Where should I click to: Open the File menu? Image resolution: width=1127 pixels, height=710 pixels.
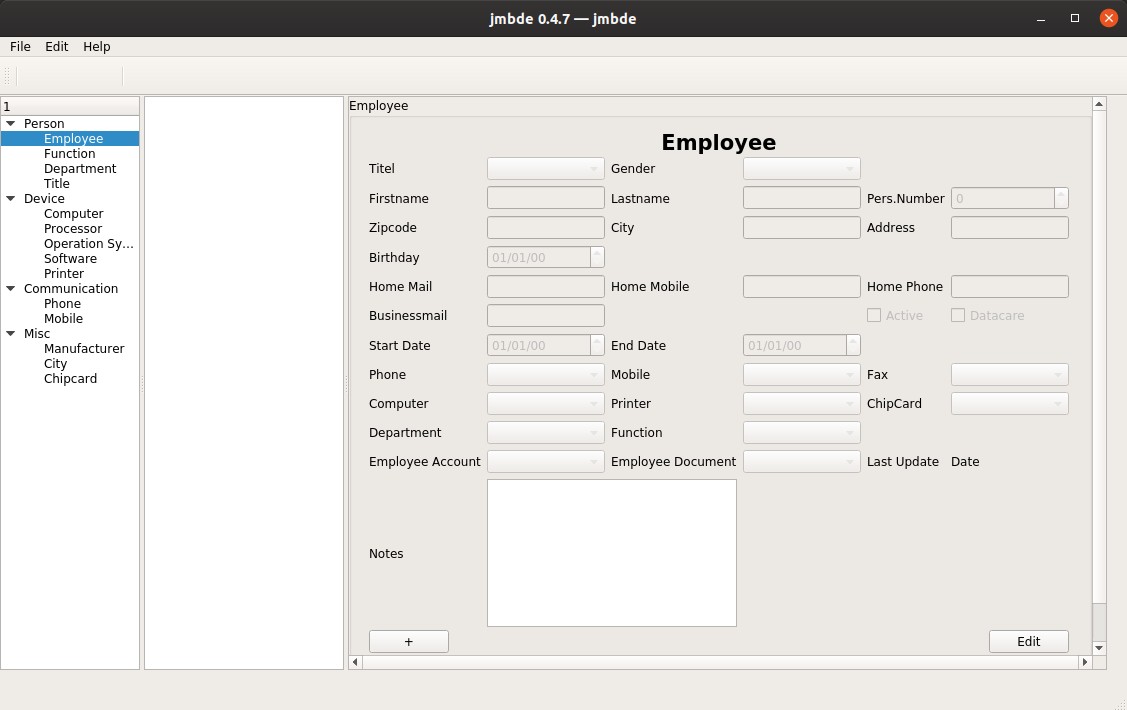click(20, 47)
